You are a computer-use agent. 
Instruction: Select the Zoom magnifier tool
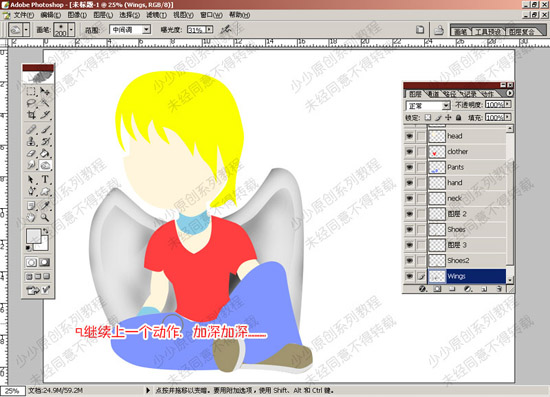[x=45, y=217]
